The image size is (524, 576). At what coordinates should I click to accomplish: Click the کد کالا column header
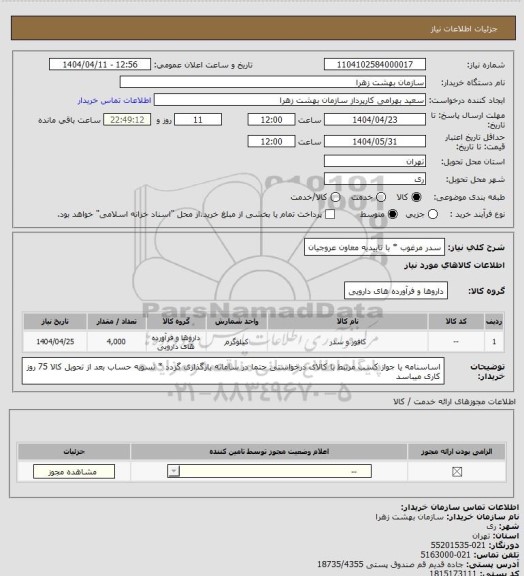[456, 321]
